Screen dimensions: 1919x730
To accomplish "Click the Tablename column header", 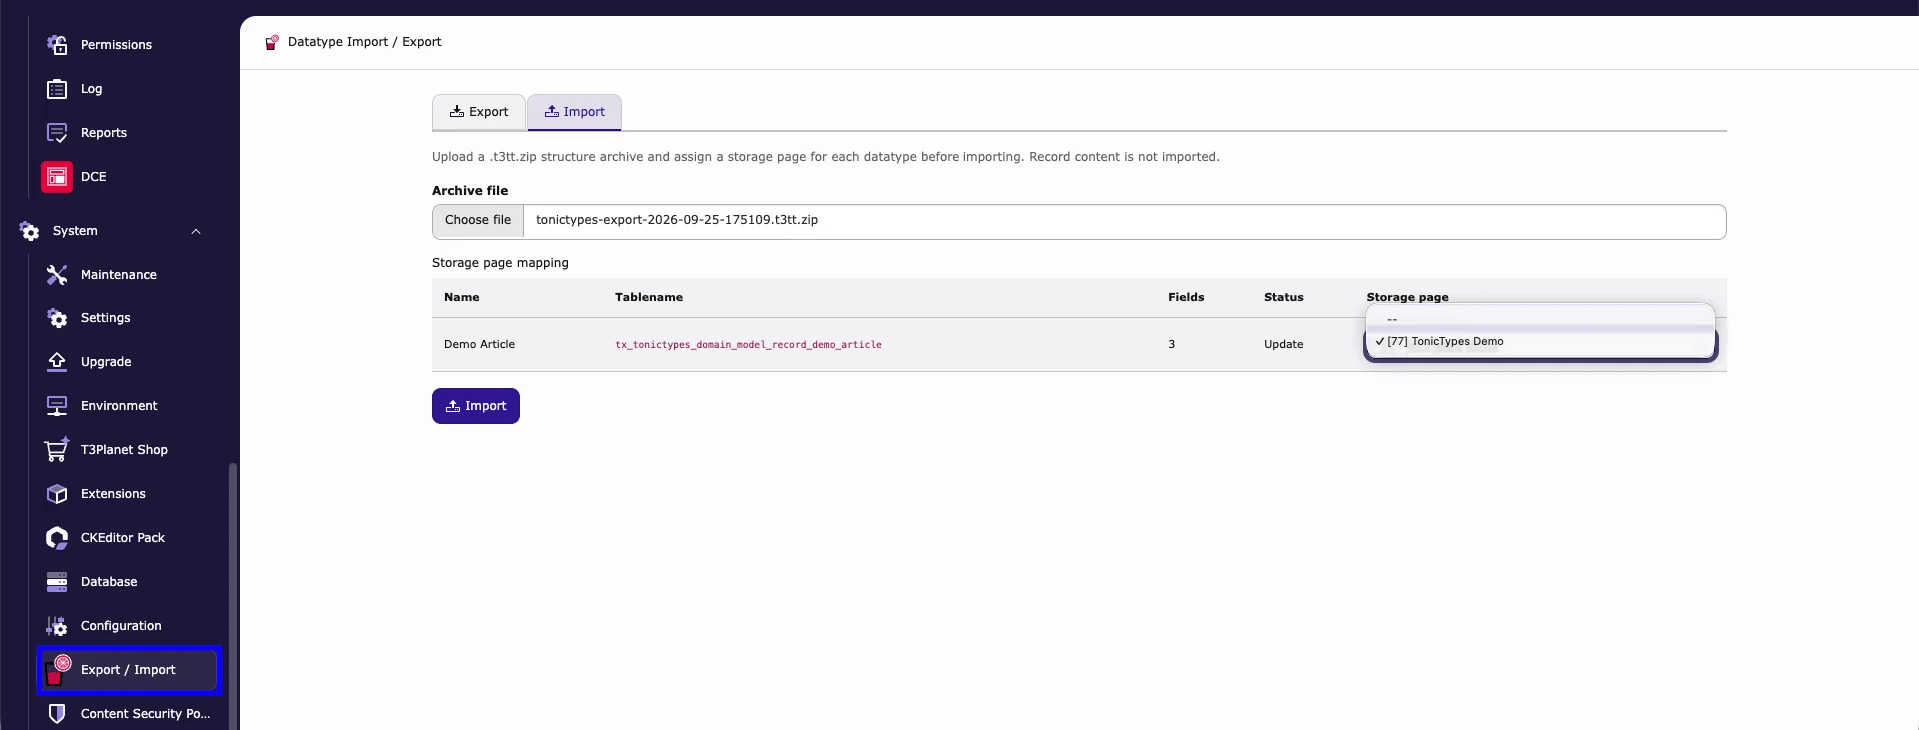I will pyautogui.click(x=649, y=297).
